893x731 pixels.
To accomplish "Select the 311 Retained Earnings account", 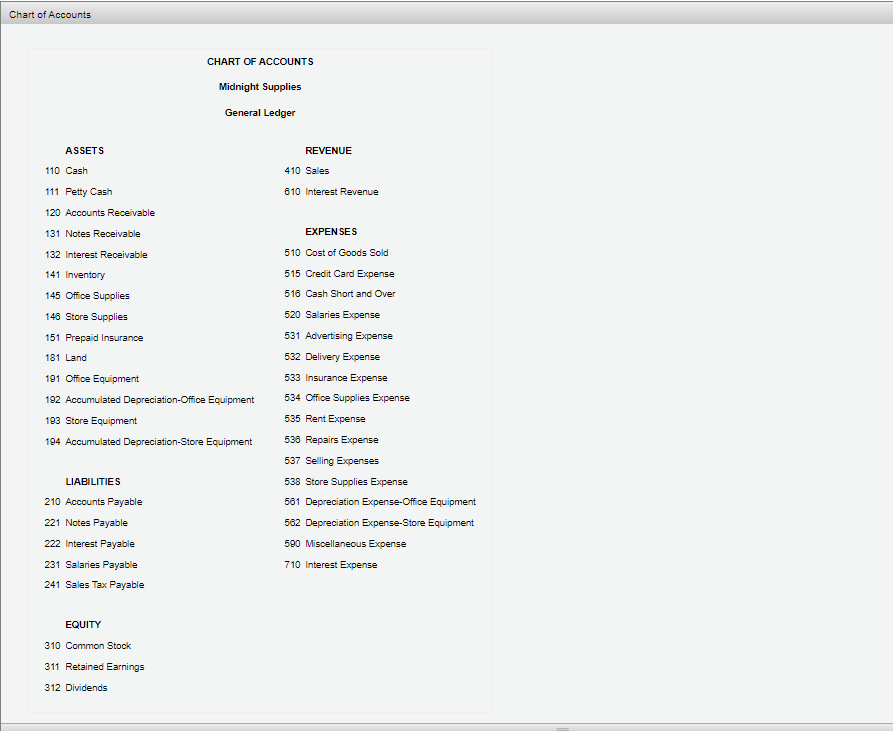I will pos(95,667).
